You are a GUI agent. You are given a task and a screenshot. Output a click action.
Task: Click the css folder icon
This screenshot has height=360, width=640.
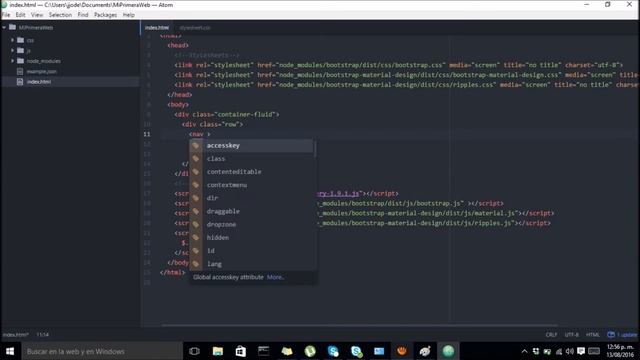point(20,40)
